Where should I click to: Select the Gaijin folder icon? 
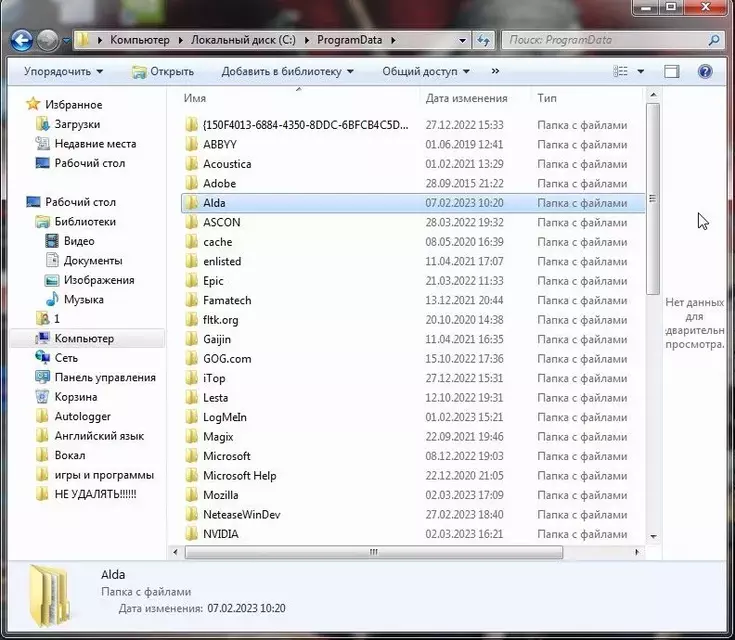(x=191, y=339)
